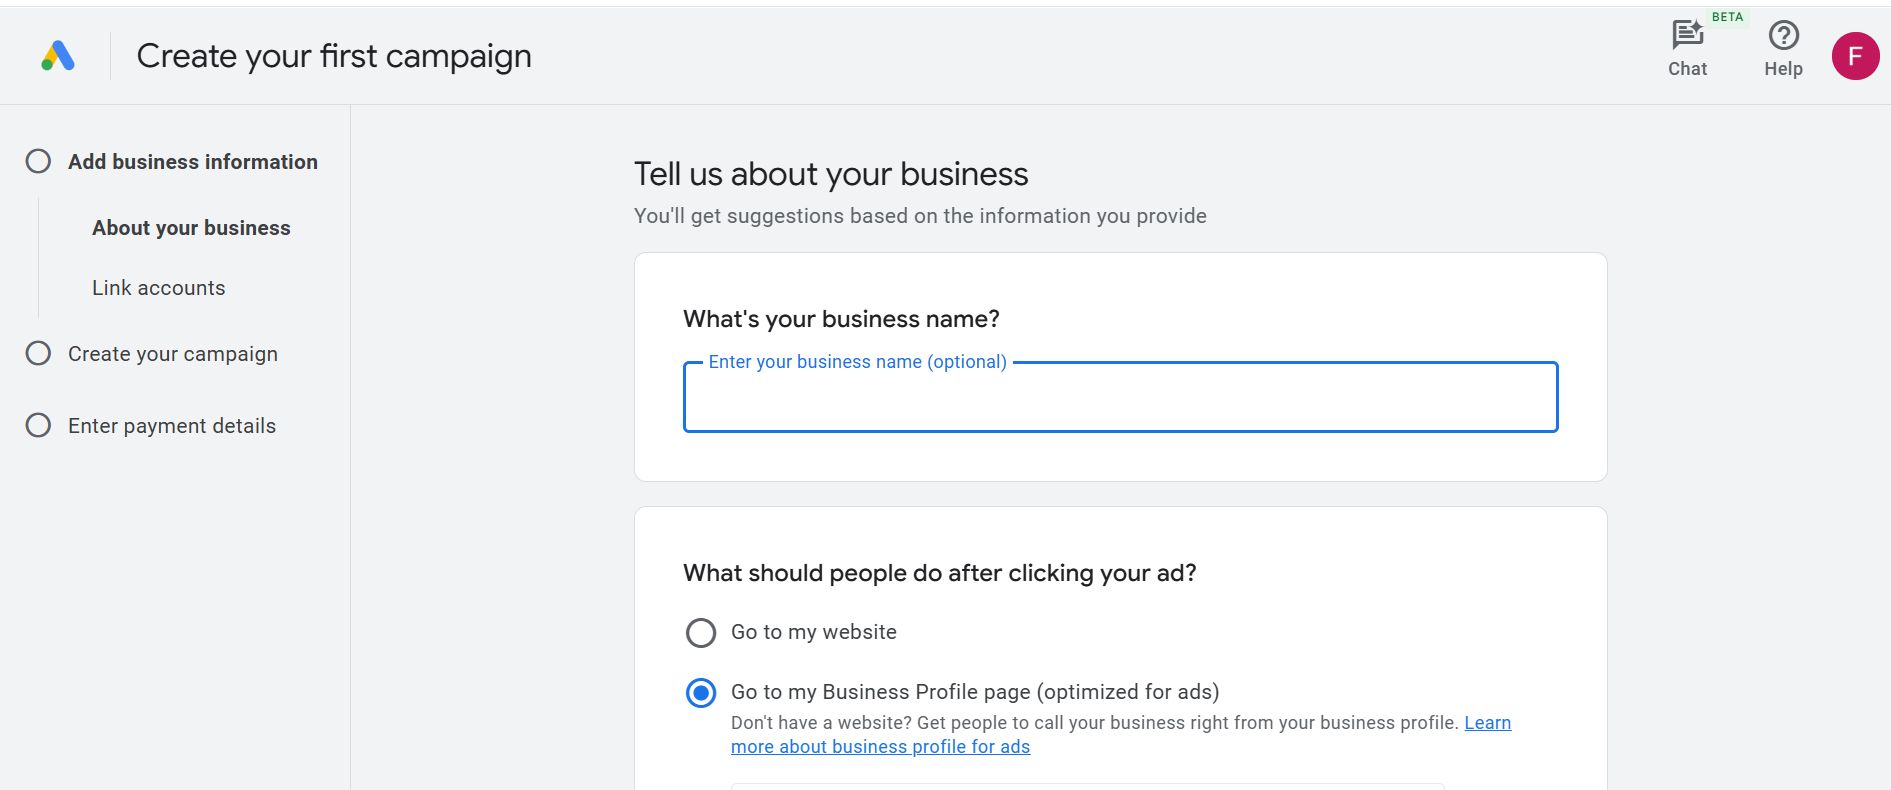Click the Enter payment details step label
The height and width of the screenshot is (790, 1891).
[171, 425]
